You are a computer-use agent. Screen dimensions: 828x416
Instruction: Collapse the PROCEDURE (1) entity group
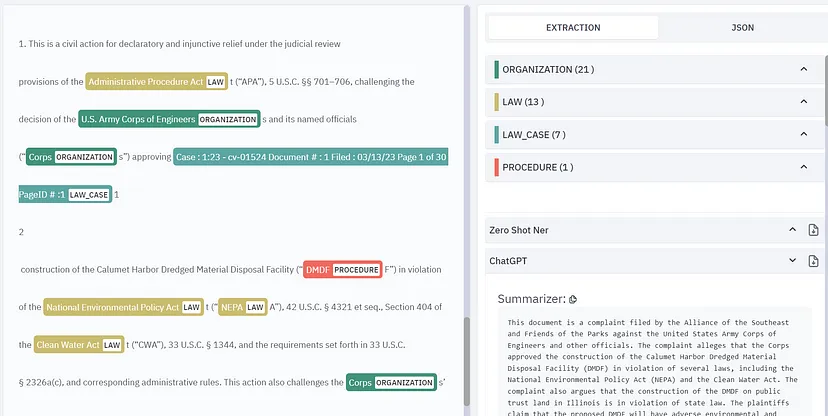[804, 167]
